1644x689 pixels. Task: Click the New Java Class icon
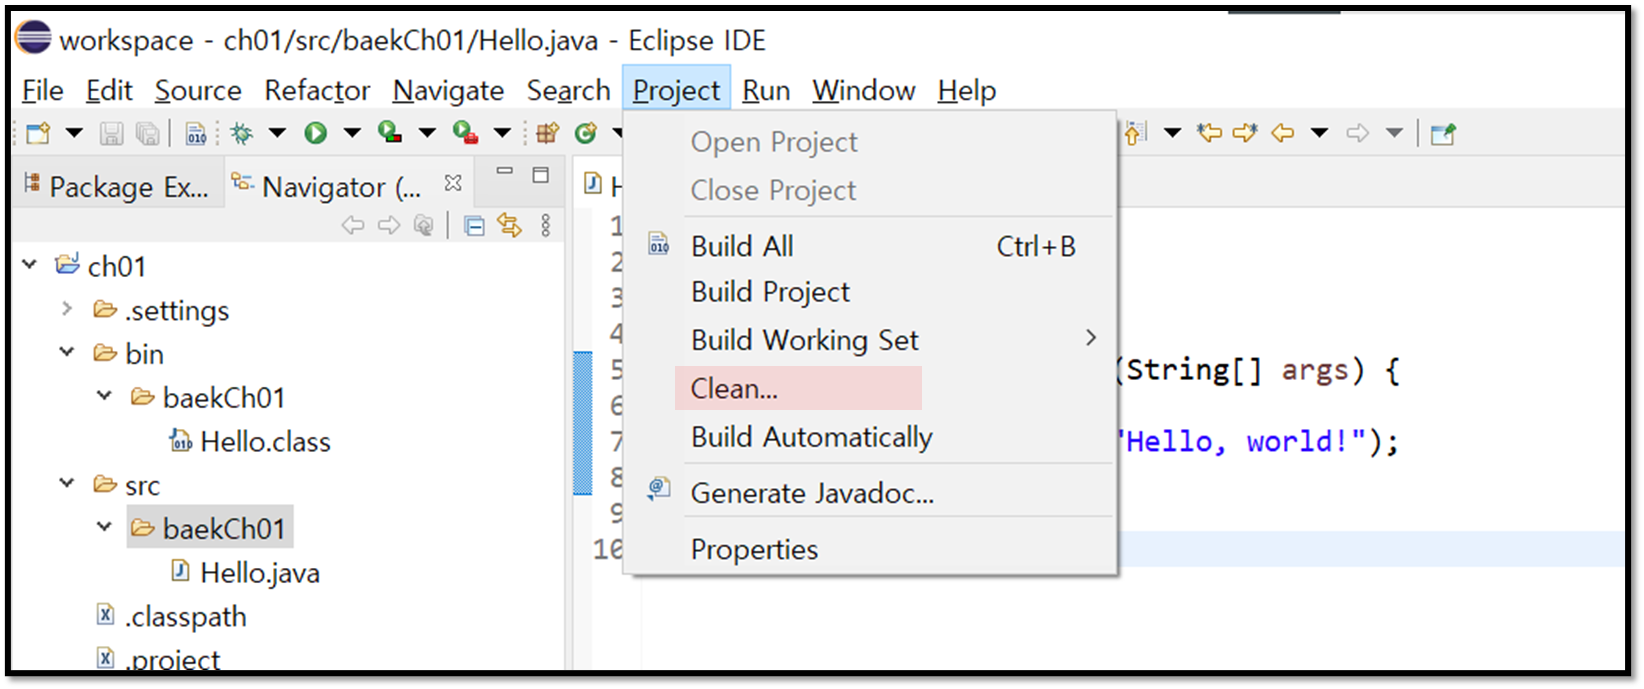pyautogui.click(x=586, y=133)
